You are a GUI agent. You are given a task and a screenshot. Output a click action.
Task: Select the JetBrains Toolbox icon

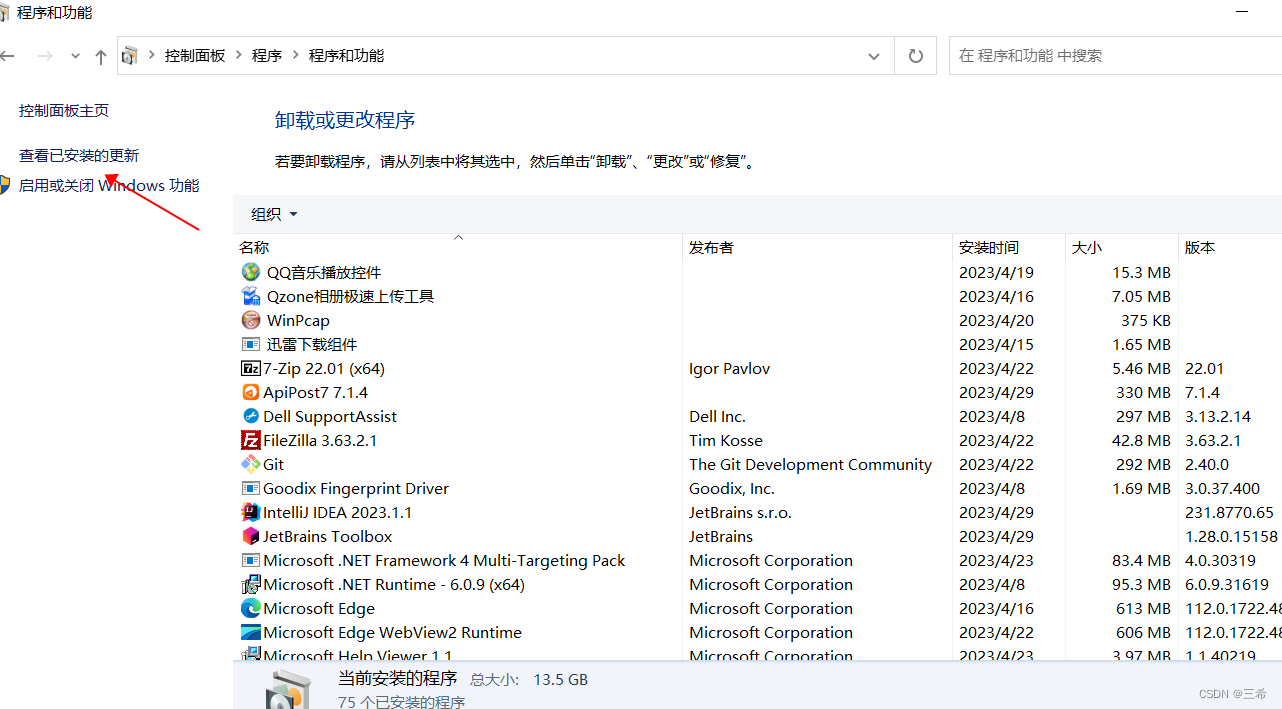(x=251, y=536)
